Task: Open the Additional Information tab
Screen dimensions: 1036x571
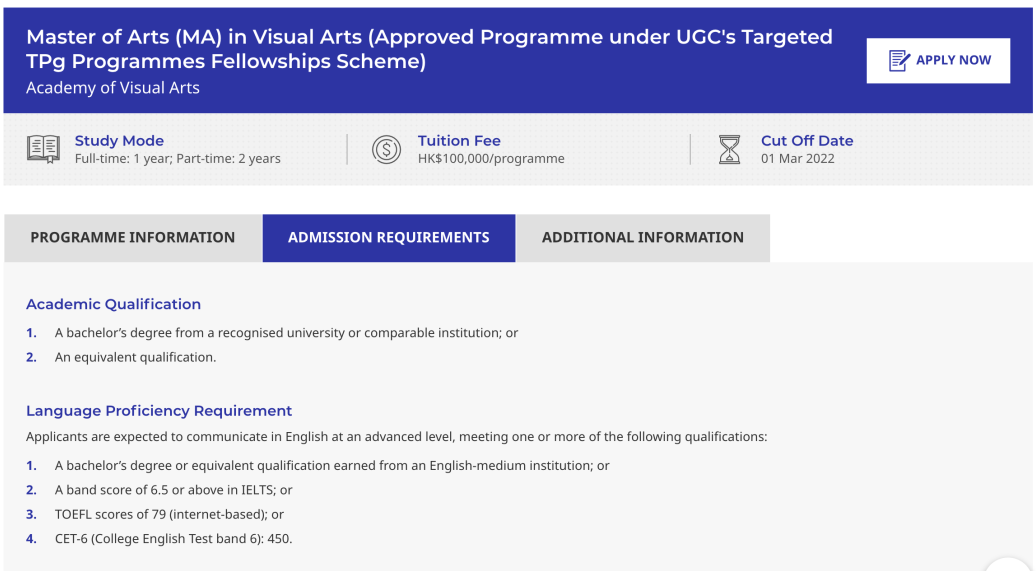Action: (x=643, y=238)
